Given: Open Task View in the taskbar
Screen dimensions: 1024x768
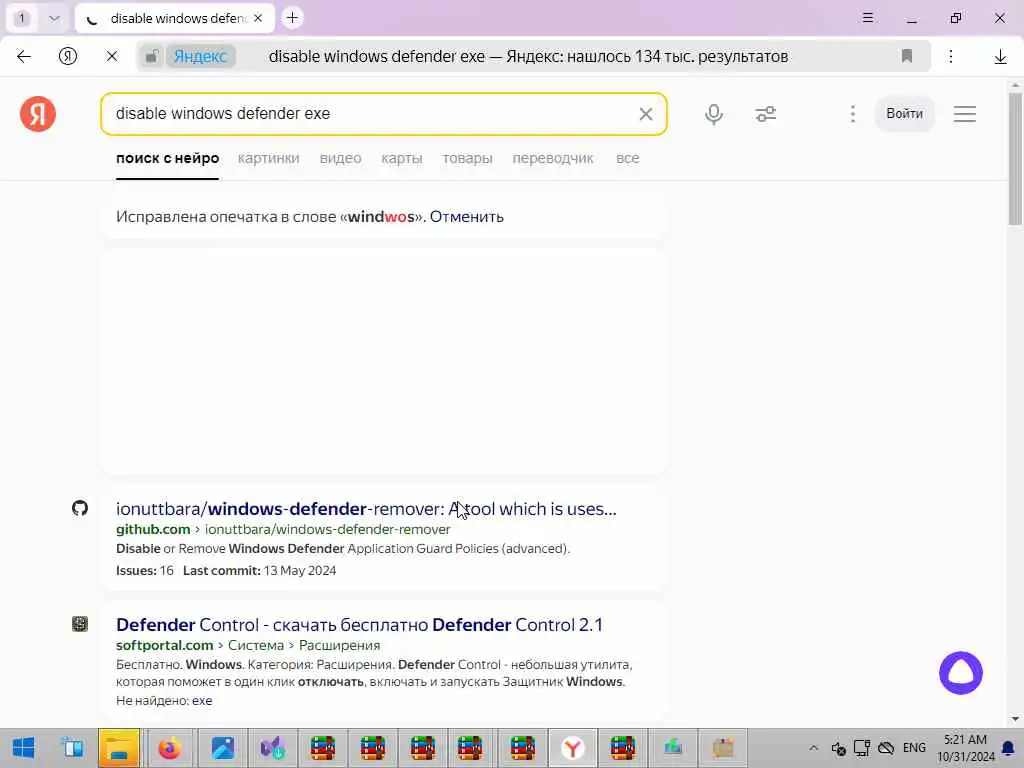Looking at the screenshot, I should pos(72,748).
